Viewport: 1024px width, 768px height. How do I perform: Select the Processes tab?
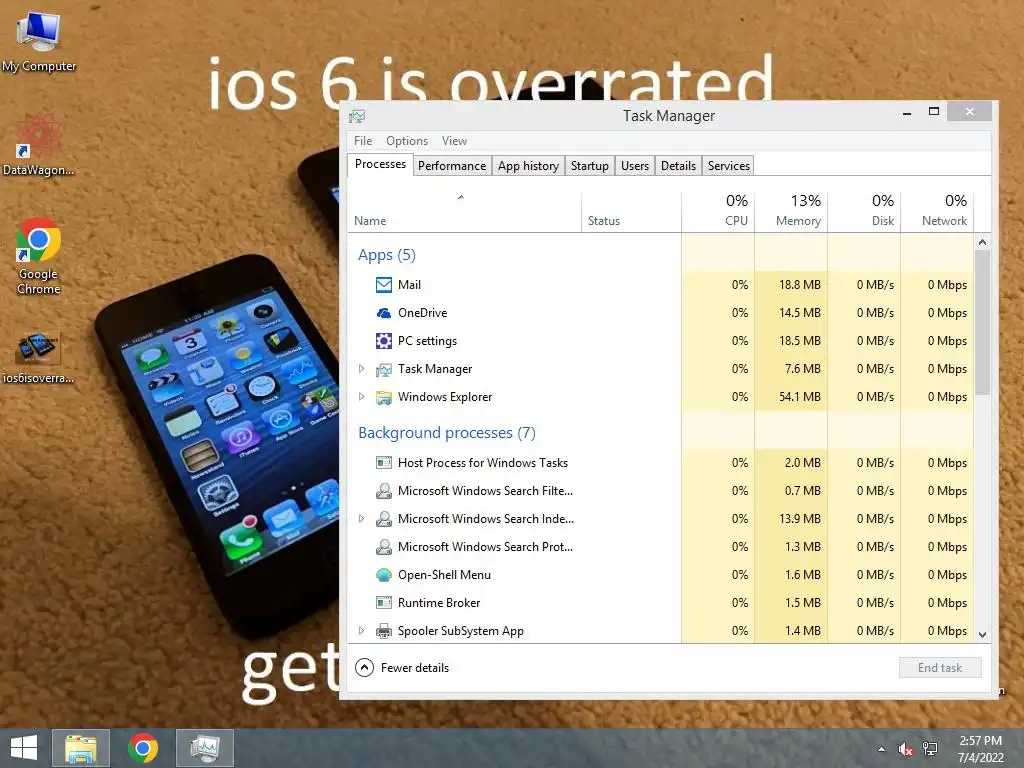[381, 165]
